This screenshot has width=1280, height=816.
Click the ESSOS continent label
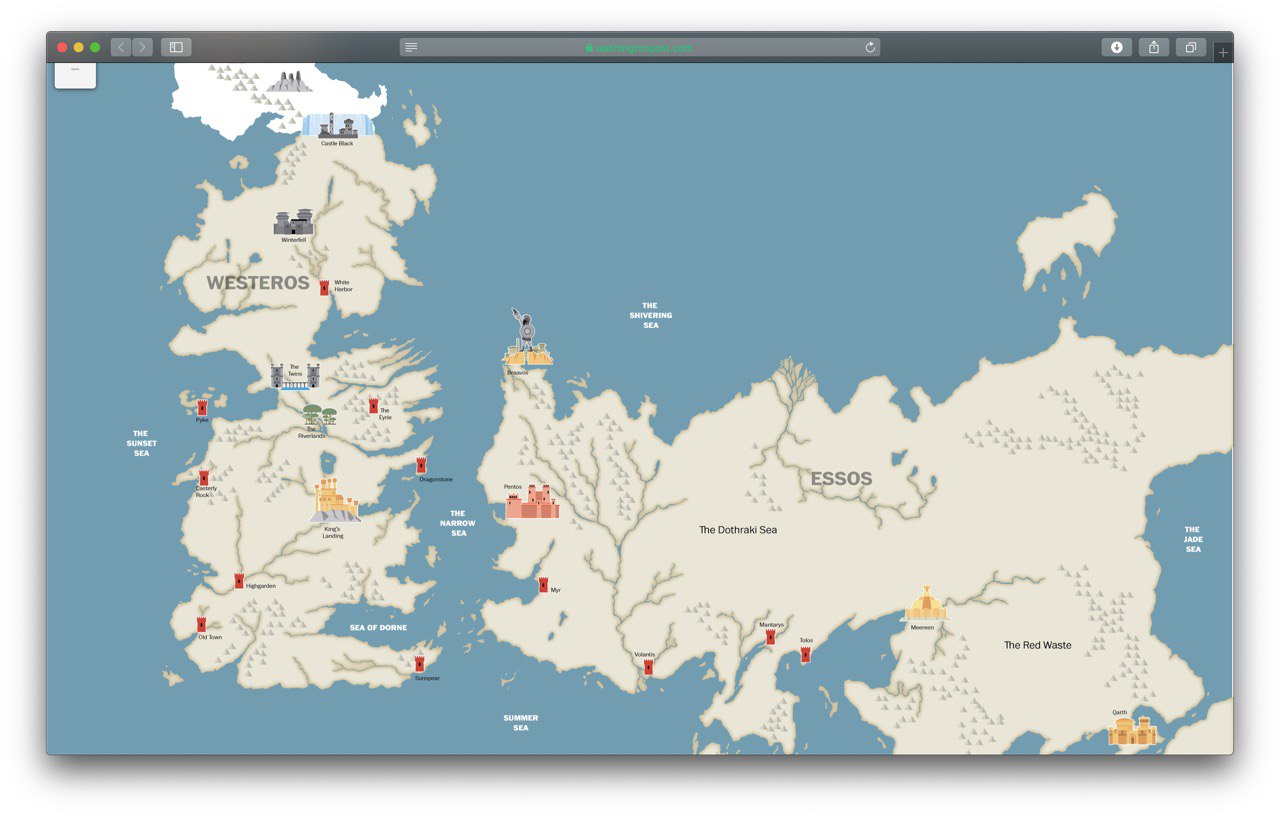click(x=841, y=479)
